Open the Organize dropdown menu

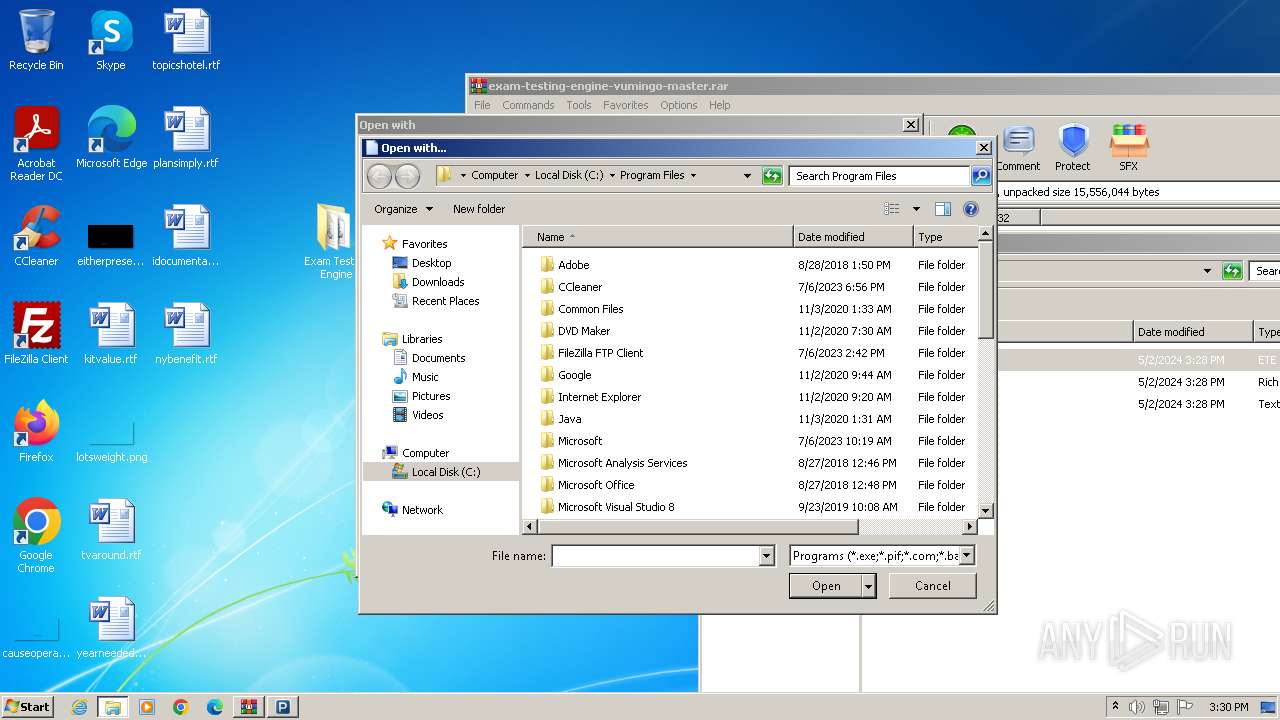(403, 209)
